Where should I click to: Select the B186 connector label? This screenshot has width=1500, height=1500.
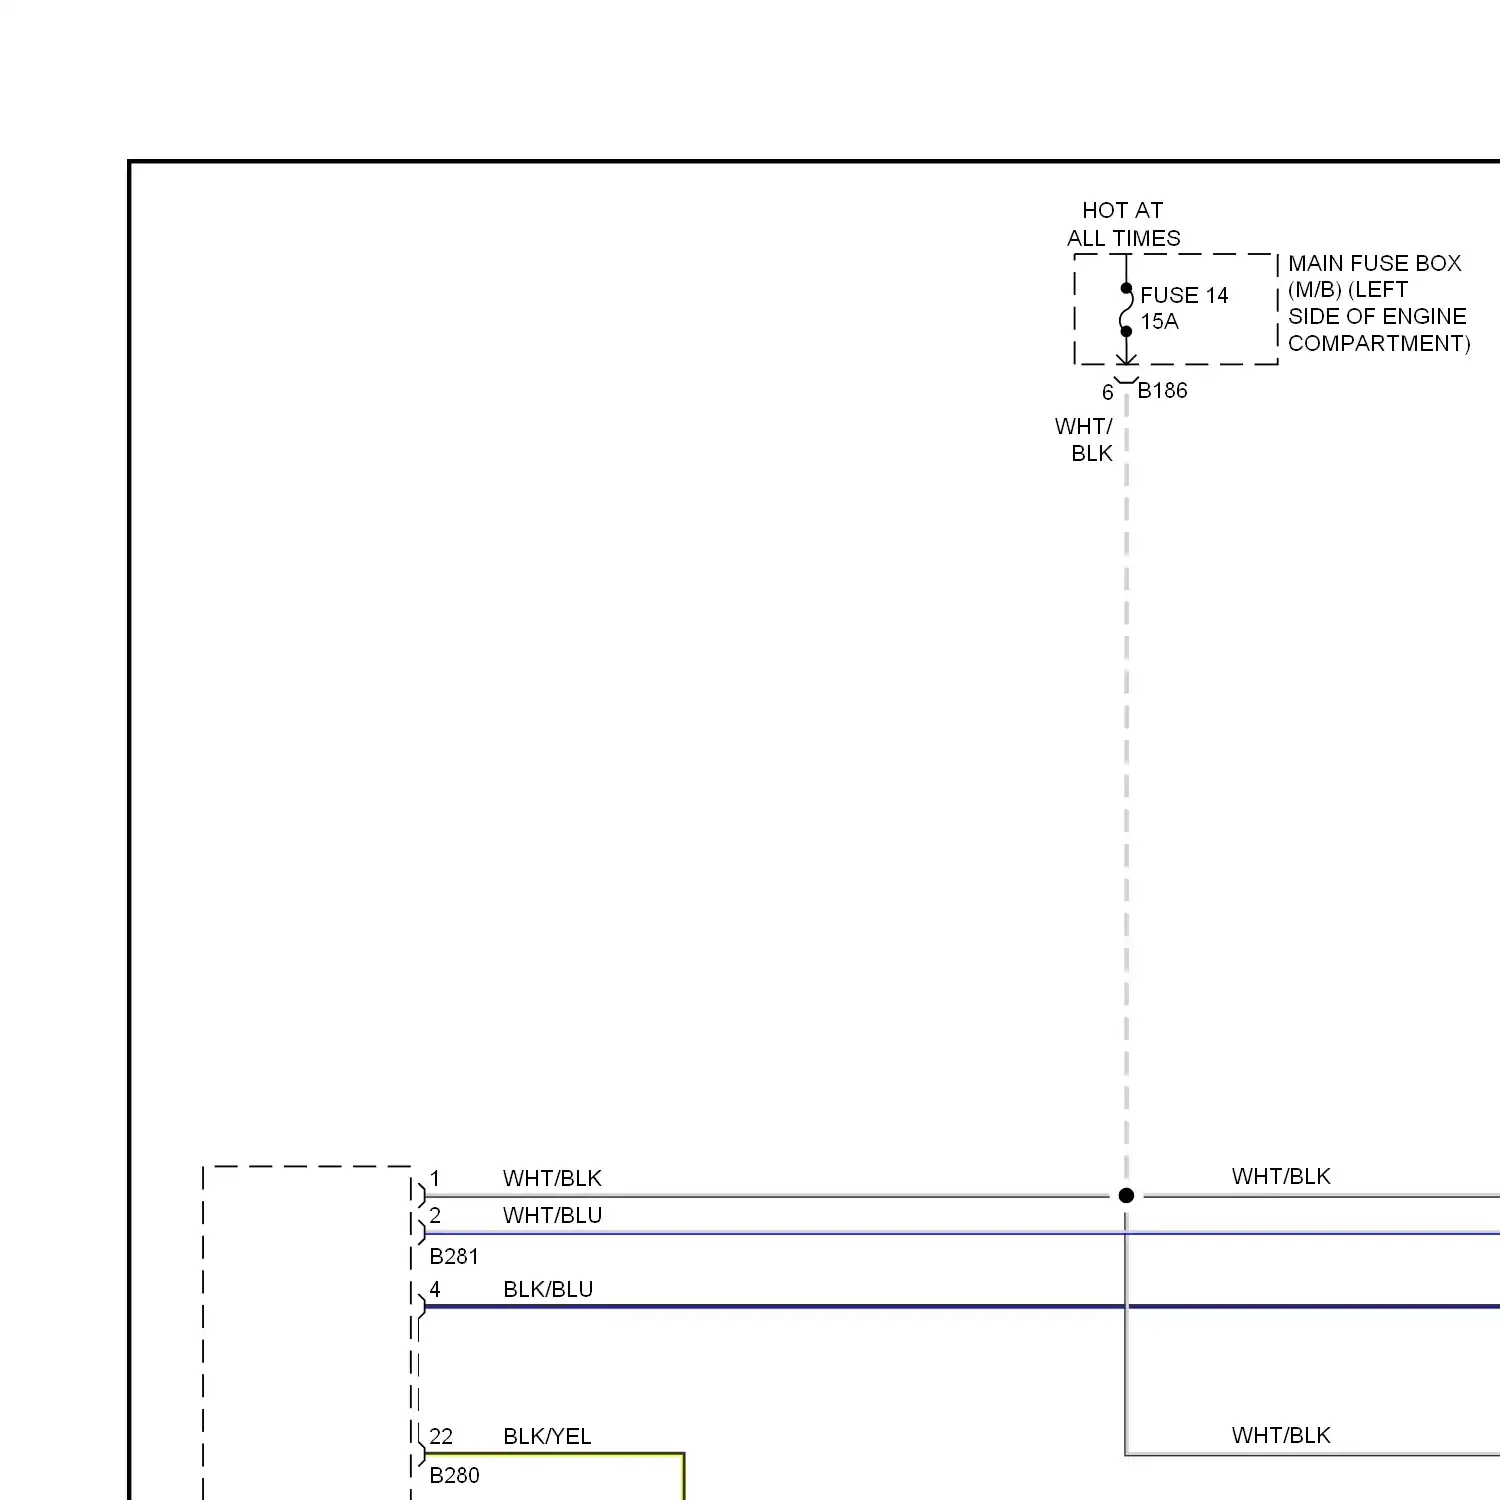[1162, 390]
